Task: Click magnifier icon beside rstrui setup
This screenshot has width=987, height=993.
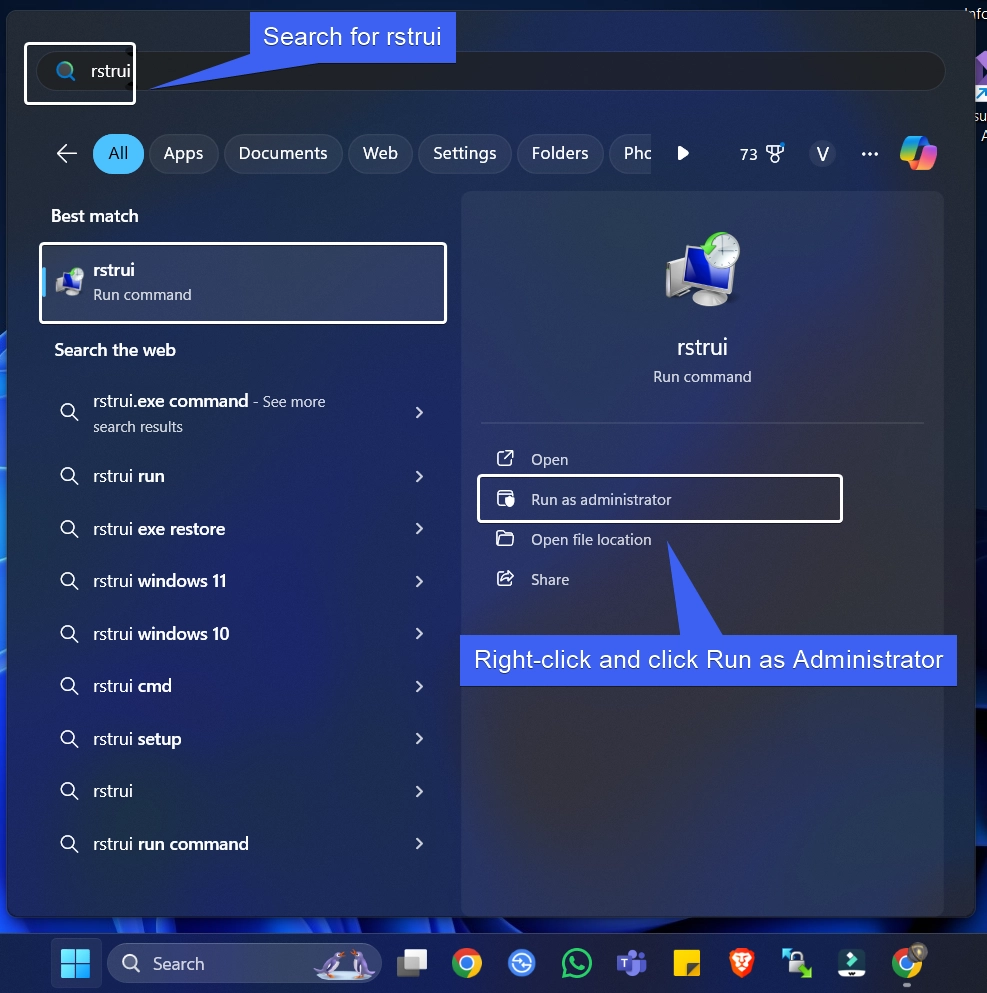Action: point(69,739)
